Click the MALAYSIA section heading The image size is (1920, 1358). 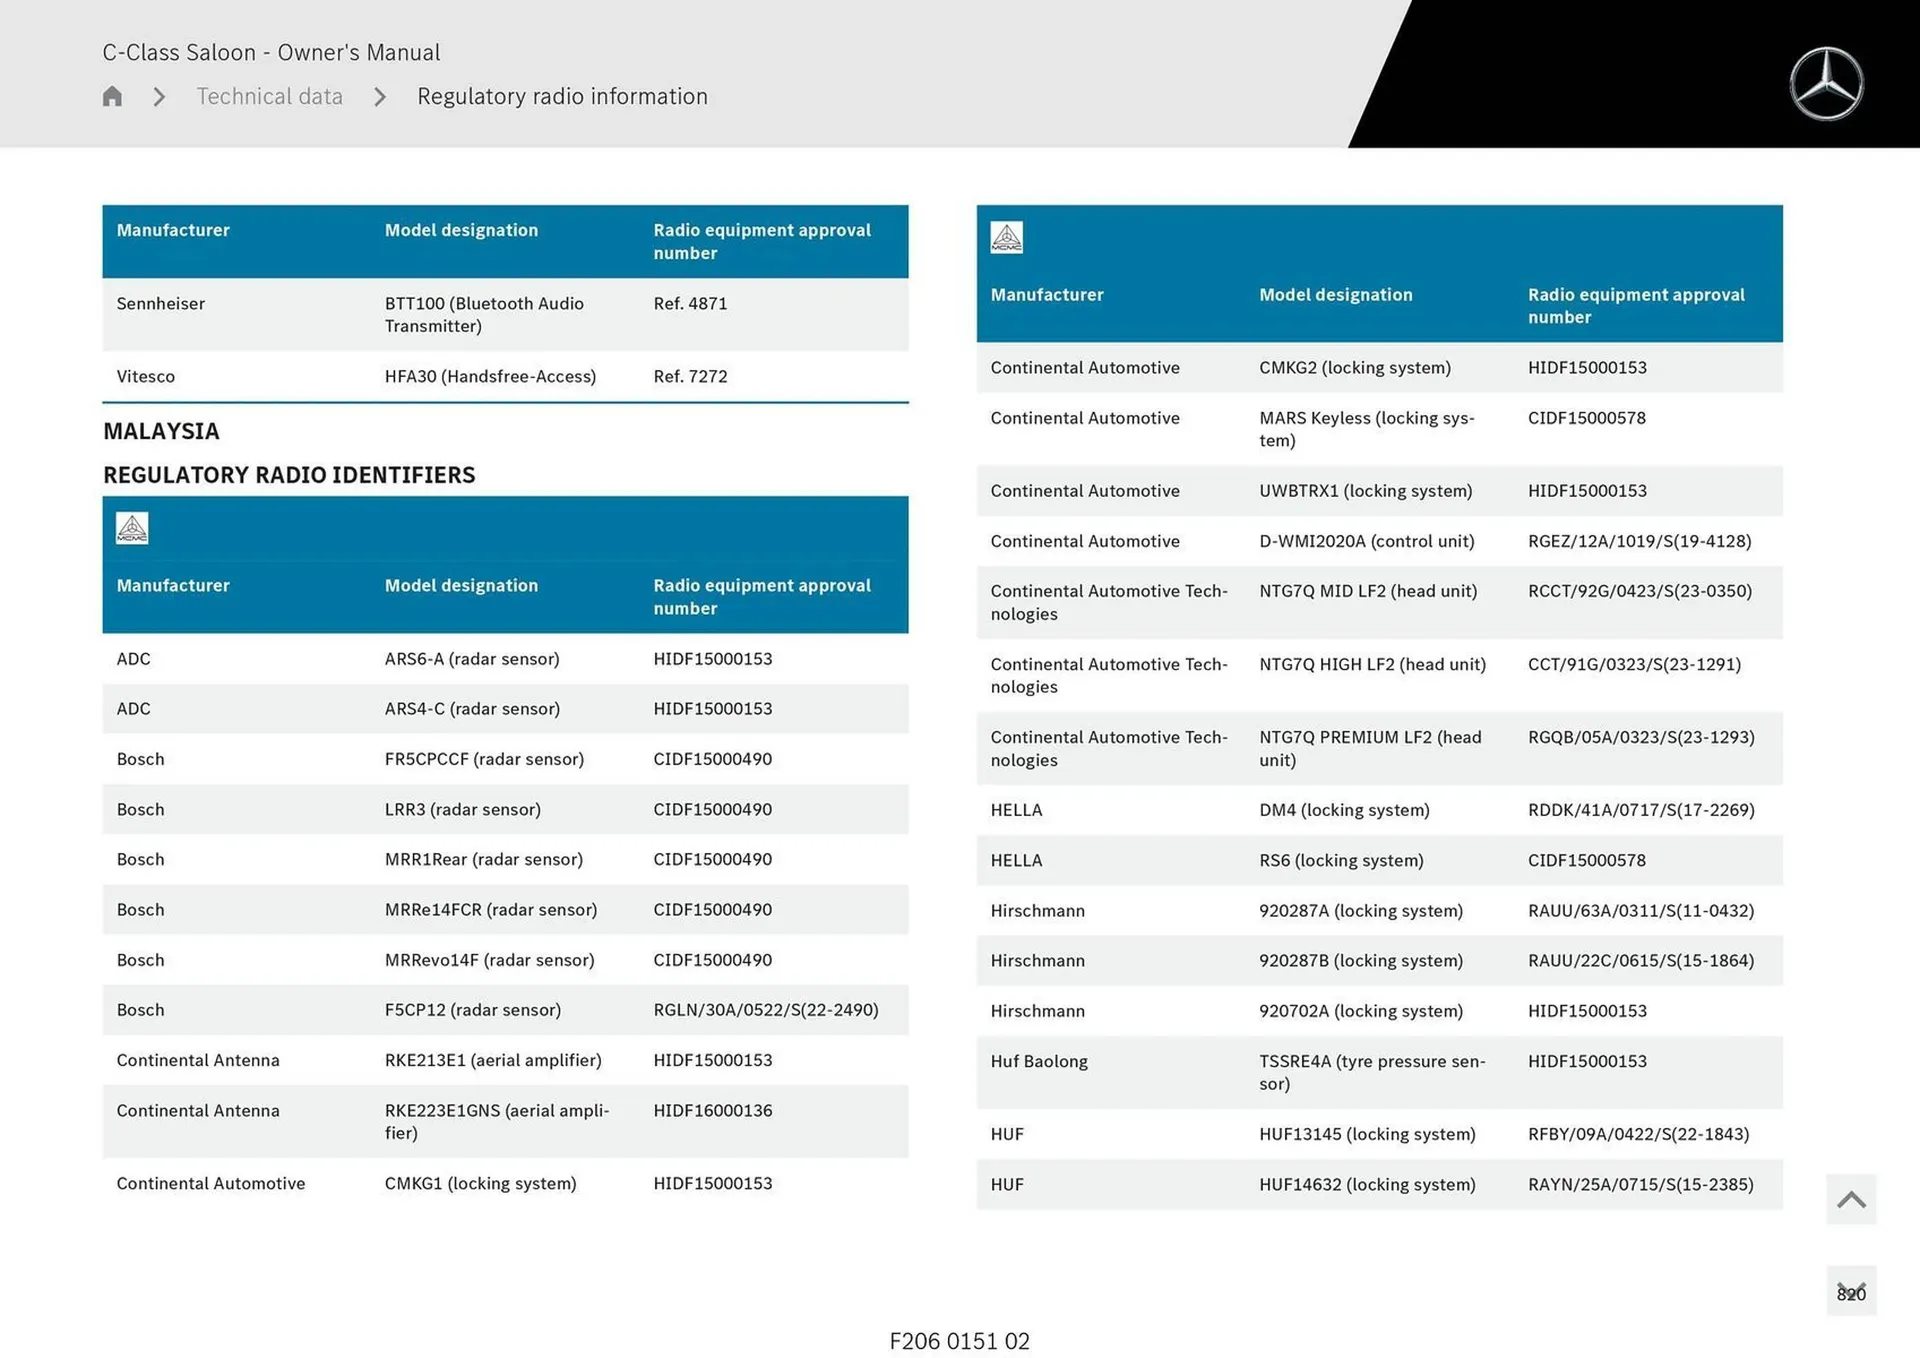point(161,431)
